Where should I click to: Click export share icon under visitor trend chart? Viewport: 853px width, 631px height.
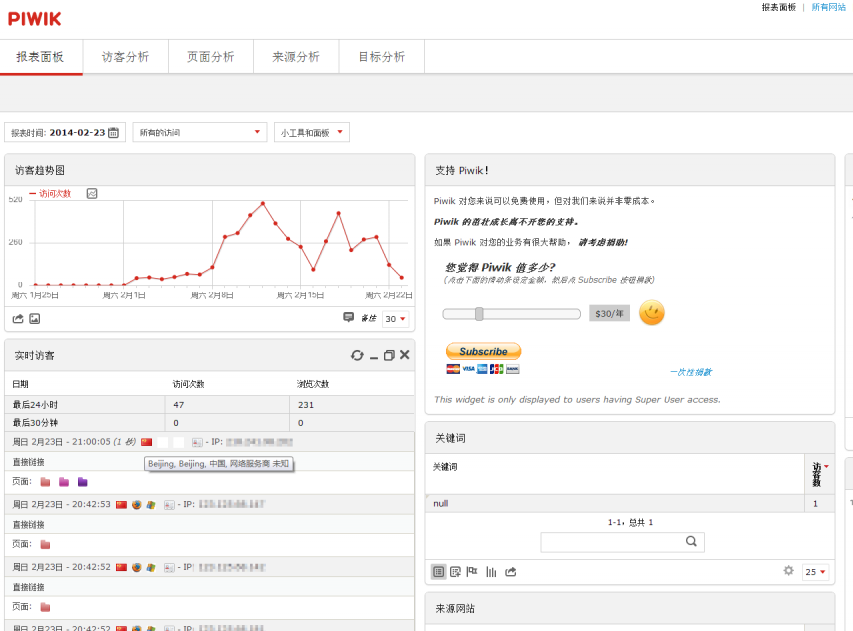pyautogui.click(x=18, y=319)
